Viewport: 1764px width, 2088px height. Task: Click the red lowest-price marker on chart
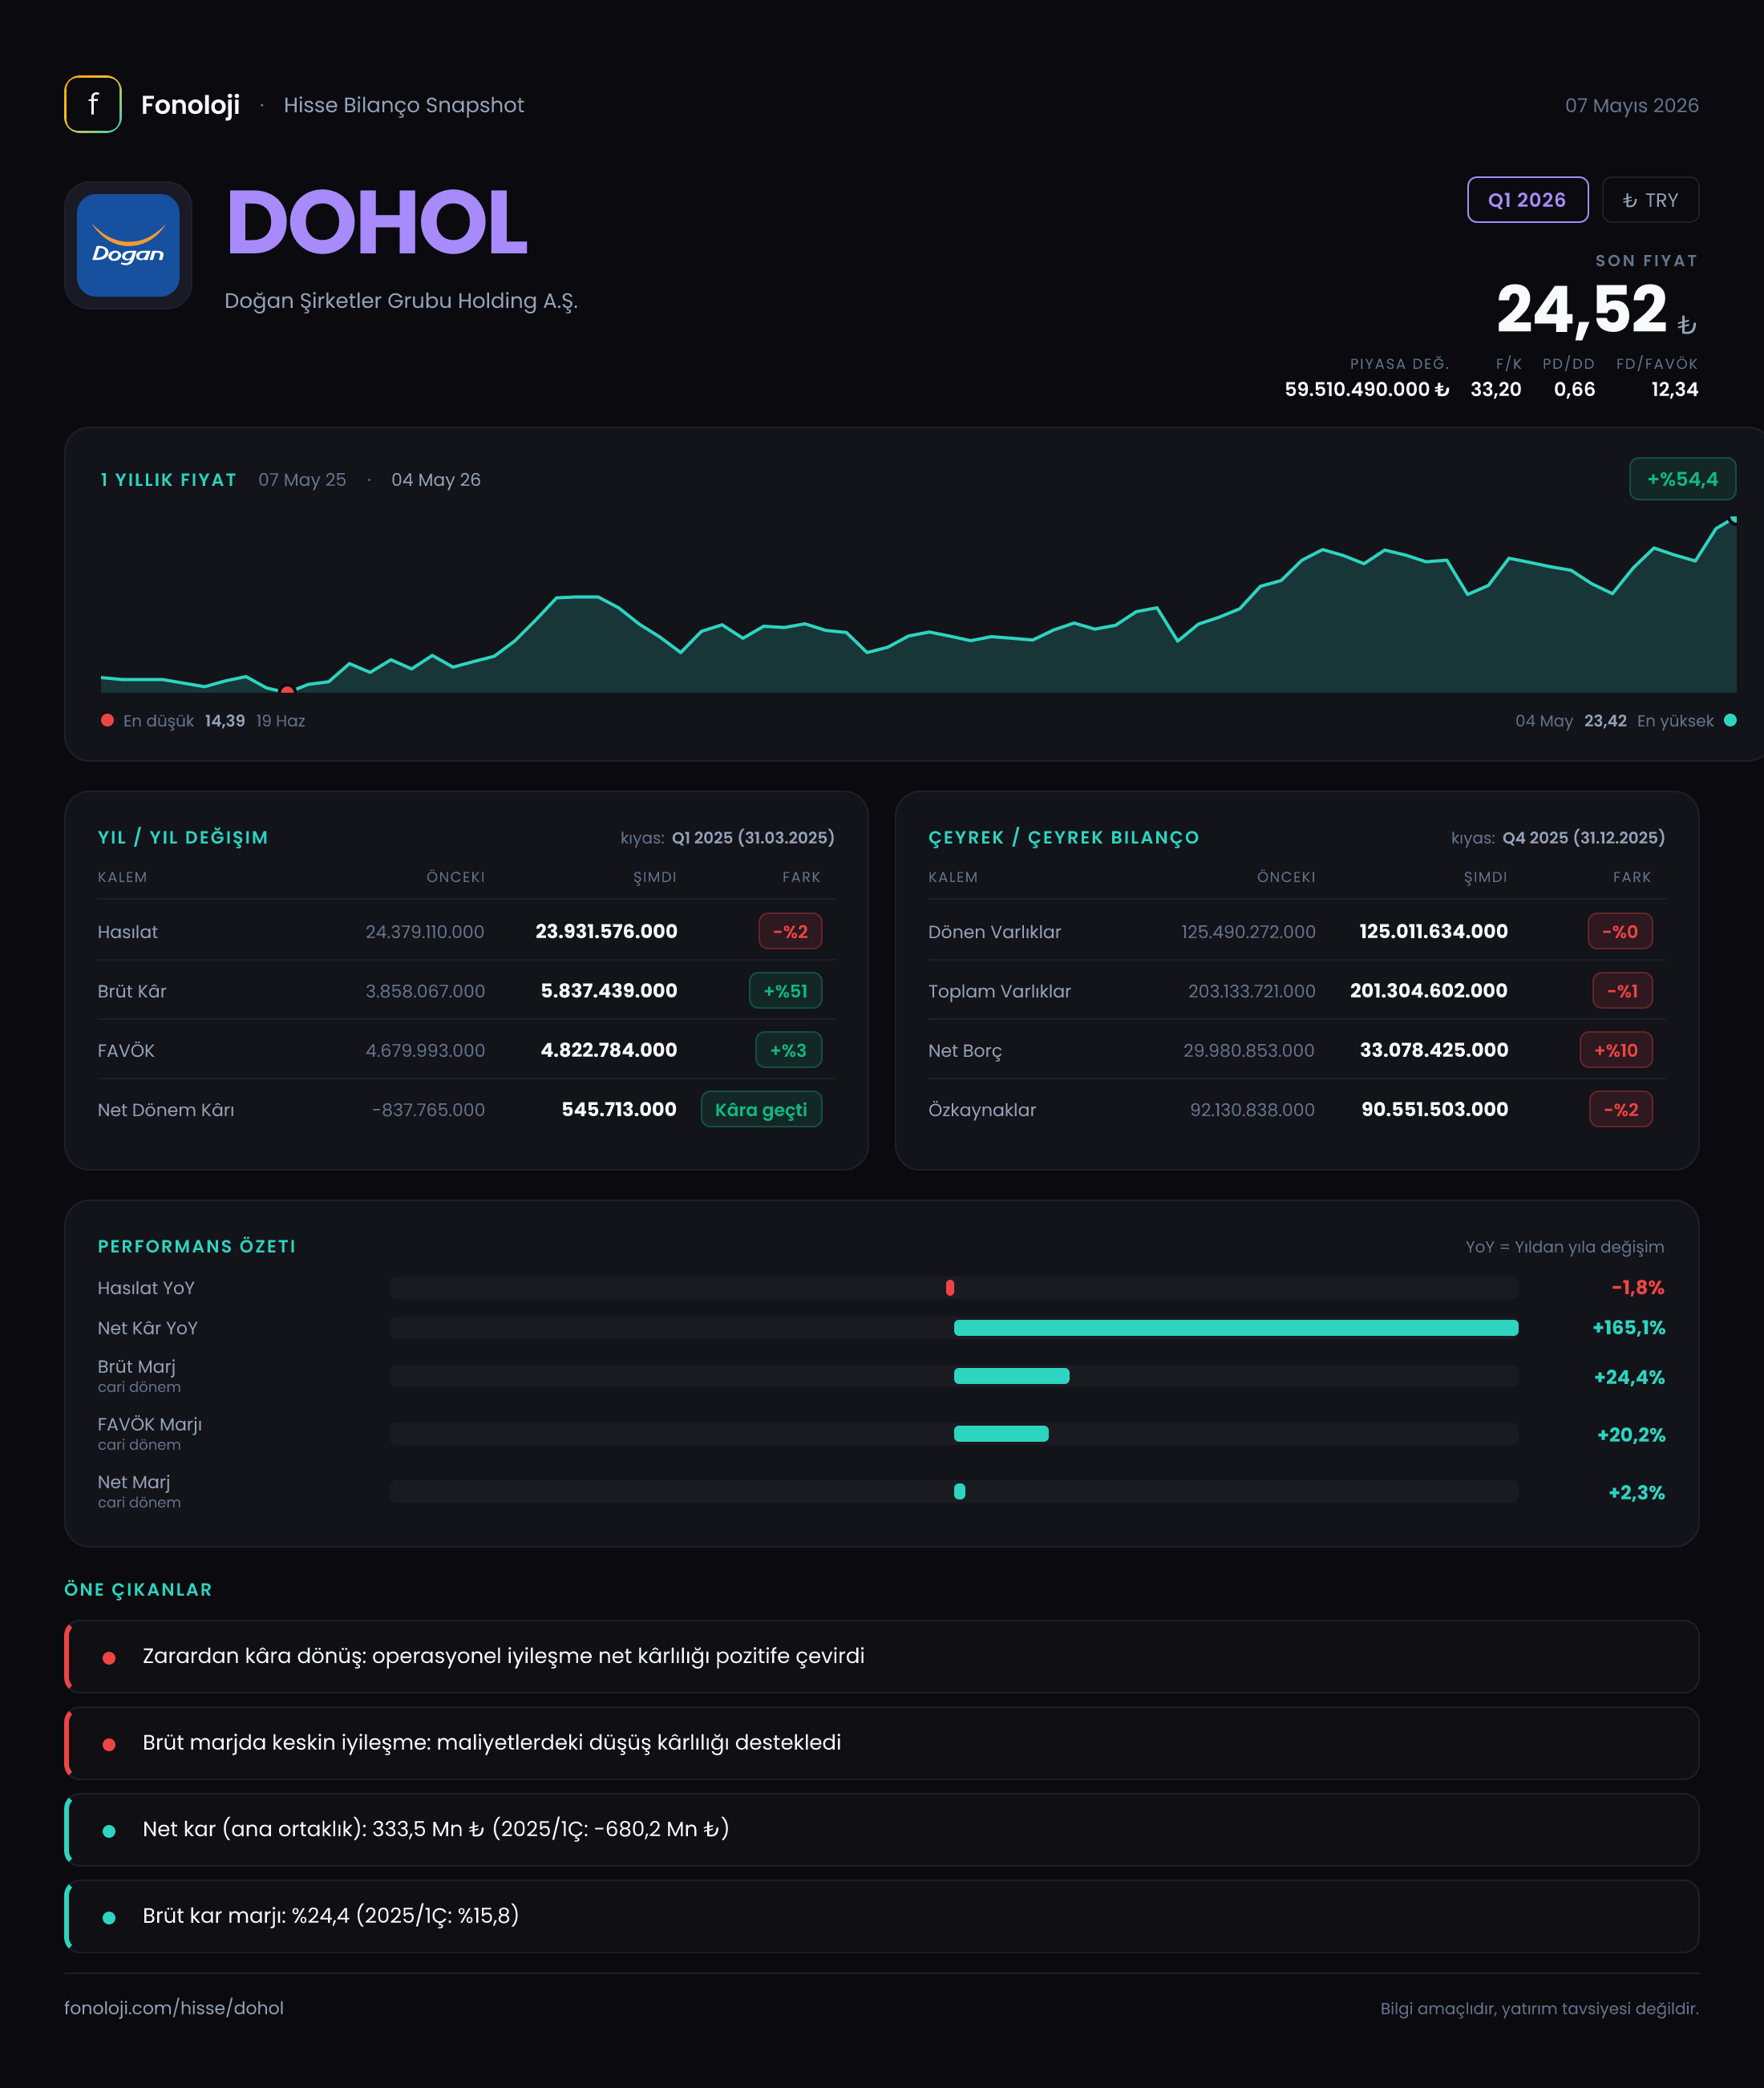click(x=287, y=690)
